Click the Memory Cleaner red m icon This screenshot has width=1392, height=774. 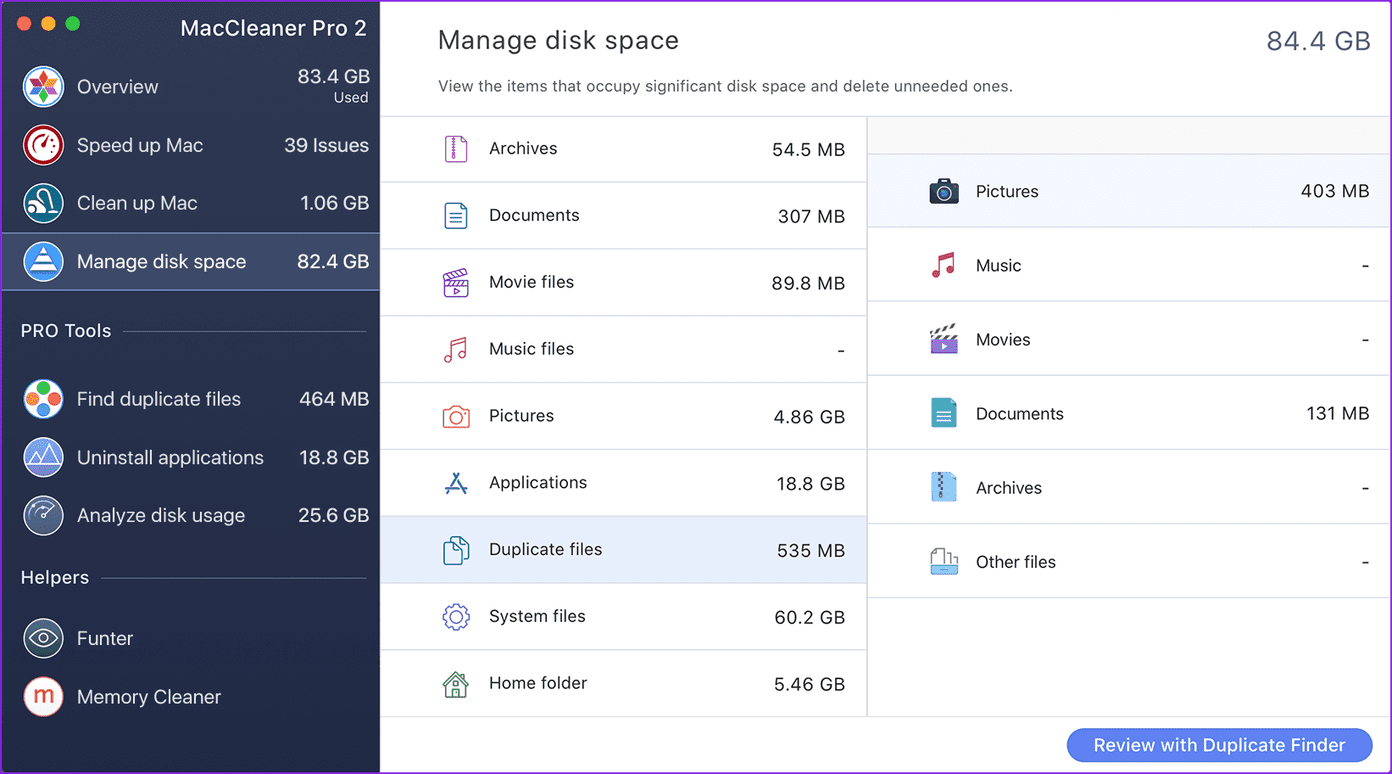click(44, 697)
